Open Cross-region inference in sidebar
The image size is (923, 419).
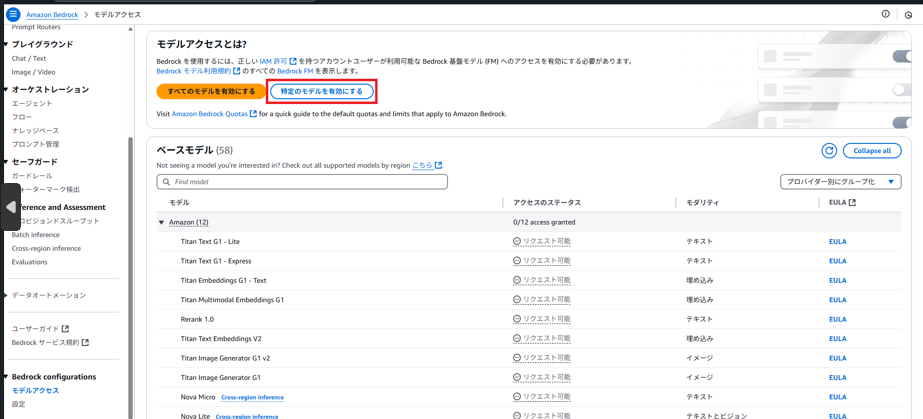pyautogui.click(x=47, y=248)
